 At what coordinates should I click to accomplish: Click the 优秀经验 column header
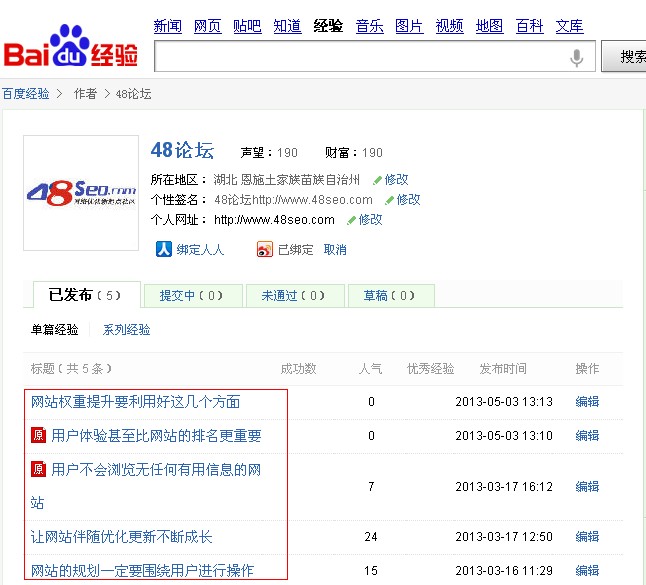click(x=431, y=368)
